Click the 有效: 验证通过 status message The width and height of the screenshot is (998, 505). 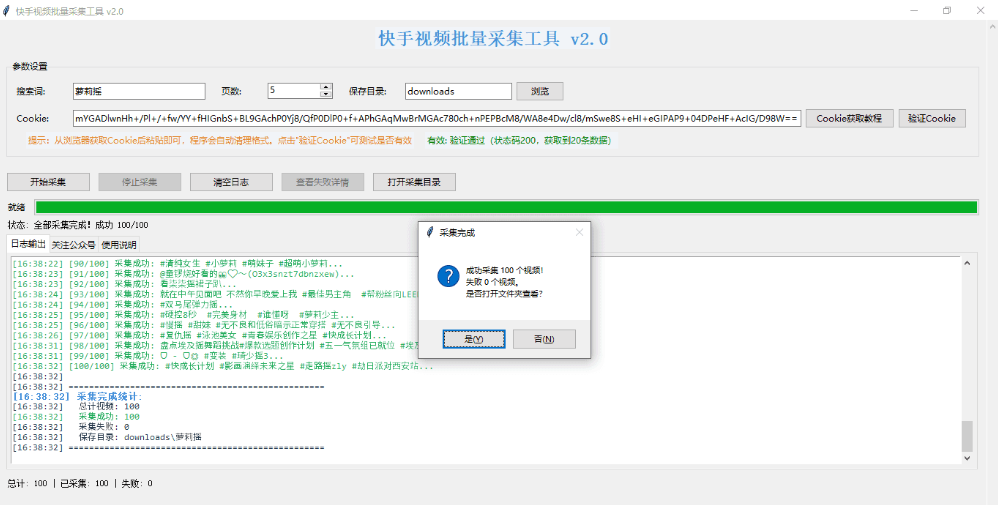(519, 140)
